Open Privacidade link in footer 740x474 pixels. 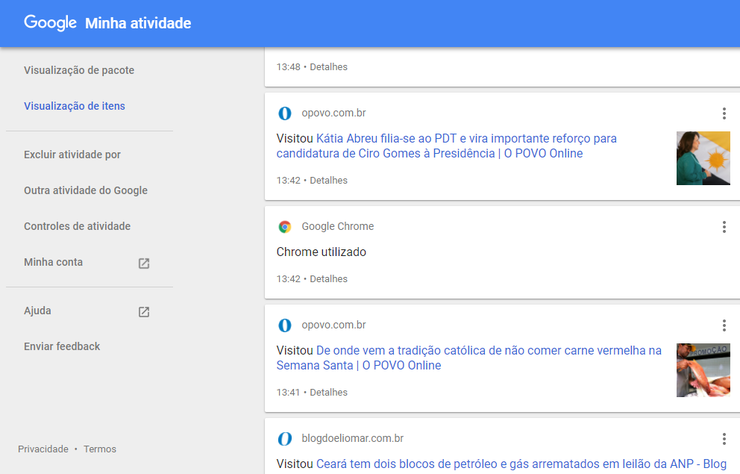tap(43, 449)
